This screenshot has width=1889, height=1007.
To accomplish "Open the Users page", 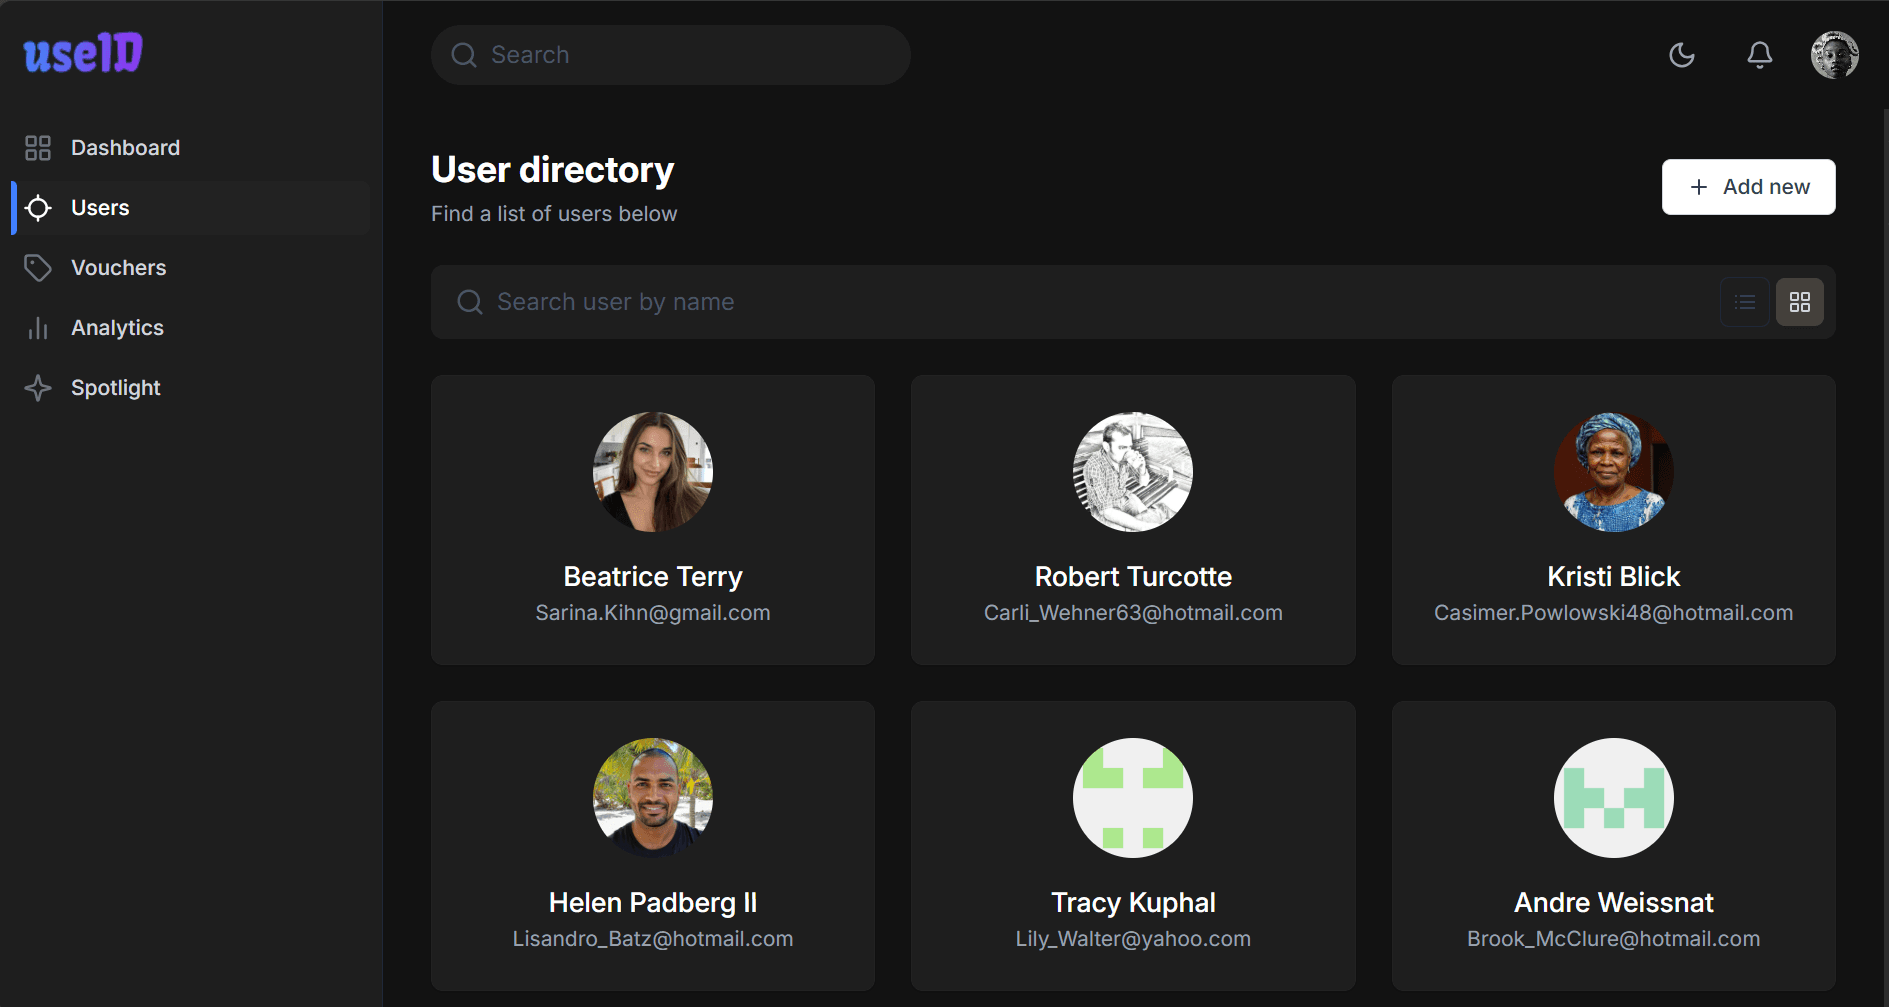I will [191, 208].
